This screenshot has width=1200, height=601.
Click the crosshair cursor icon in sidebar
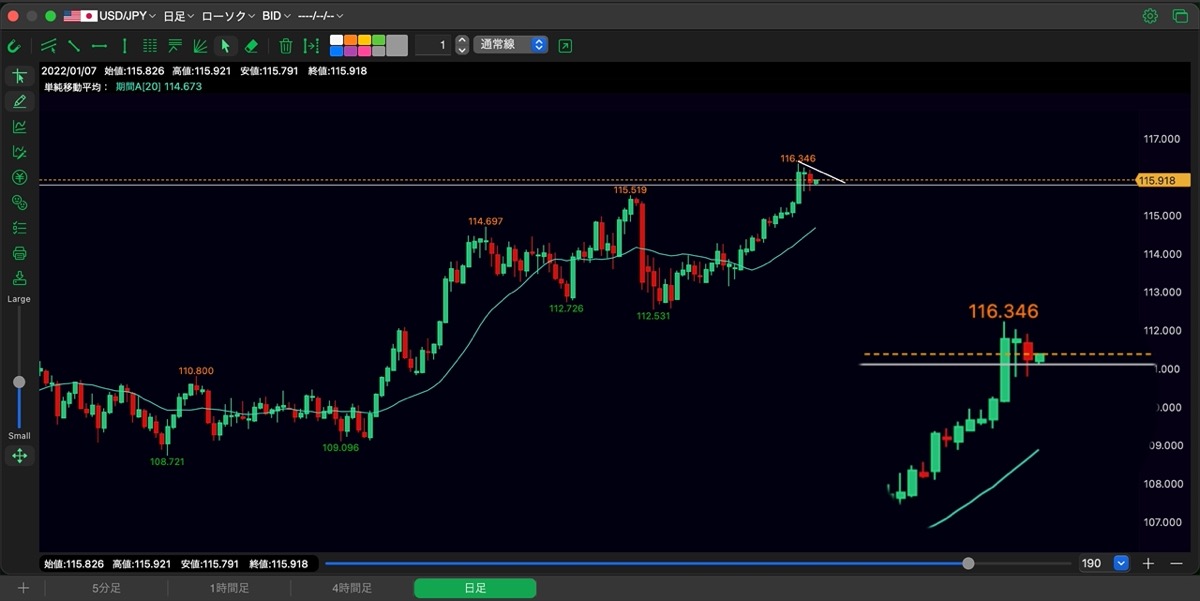19,76
